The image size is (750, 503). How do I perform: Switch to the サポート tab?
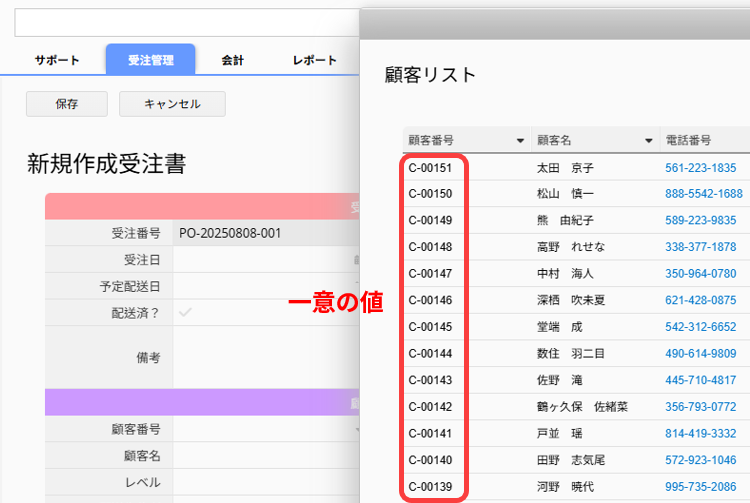[x=57, y=60]
